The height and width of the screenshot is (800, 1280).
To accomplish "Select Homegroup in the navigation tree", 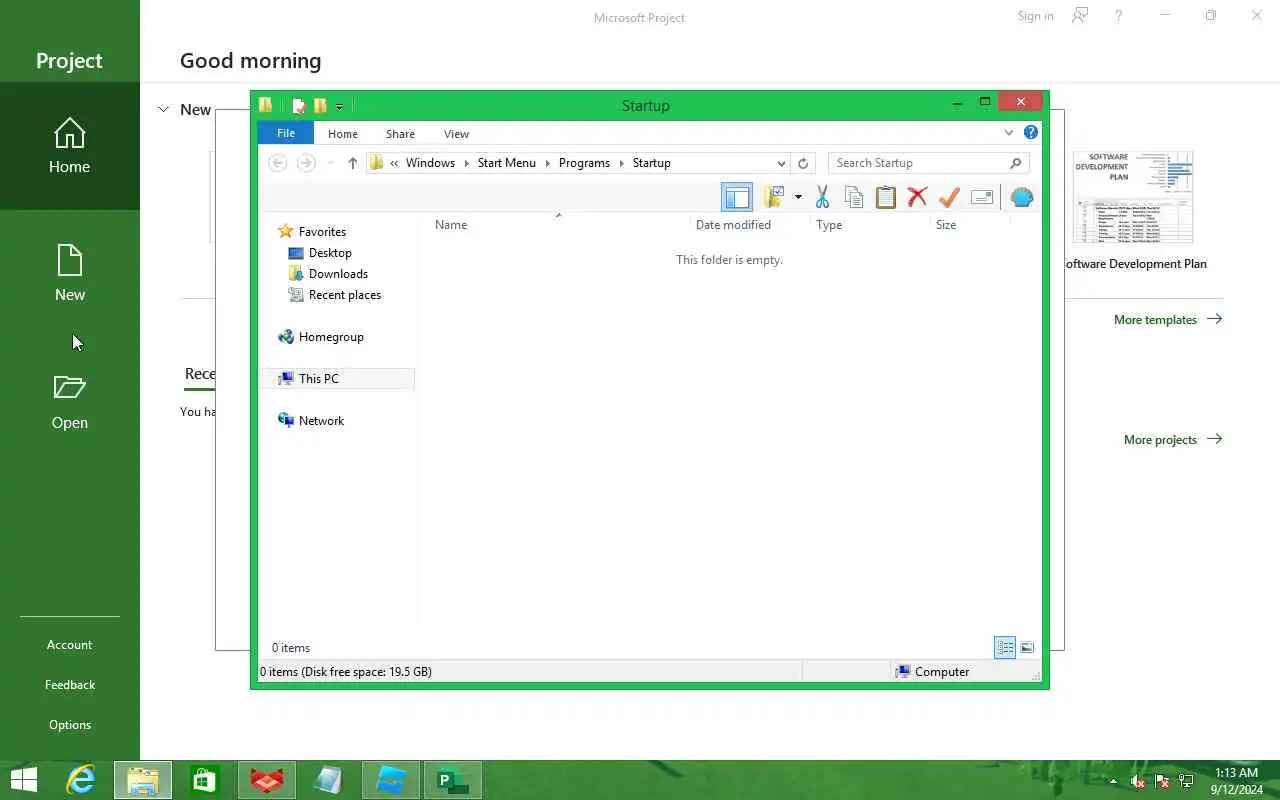I will (331, 337).
